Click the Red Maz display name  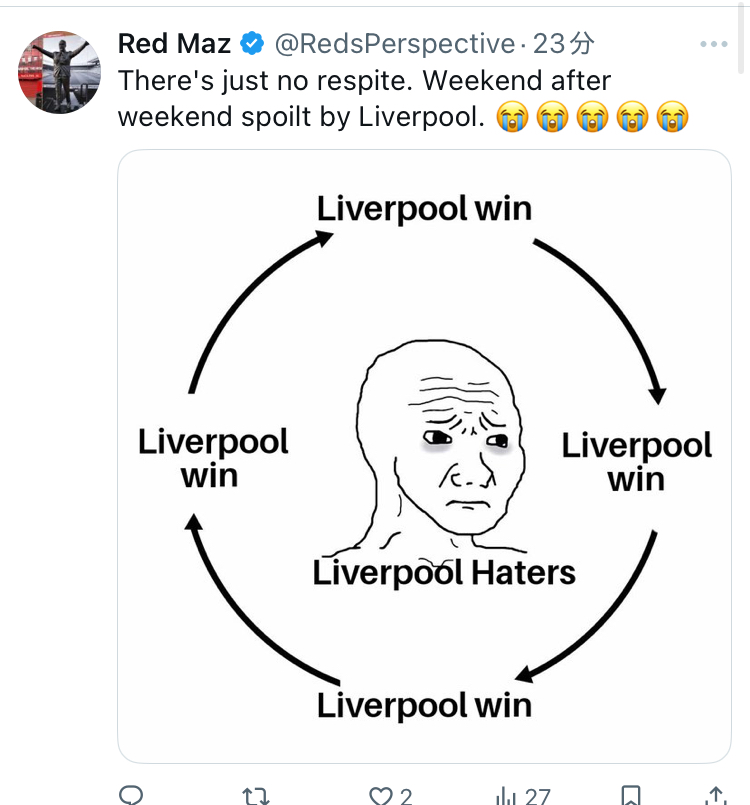(174, 44)
